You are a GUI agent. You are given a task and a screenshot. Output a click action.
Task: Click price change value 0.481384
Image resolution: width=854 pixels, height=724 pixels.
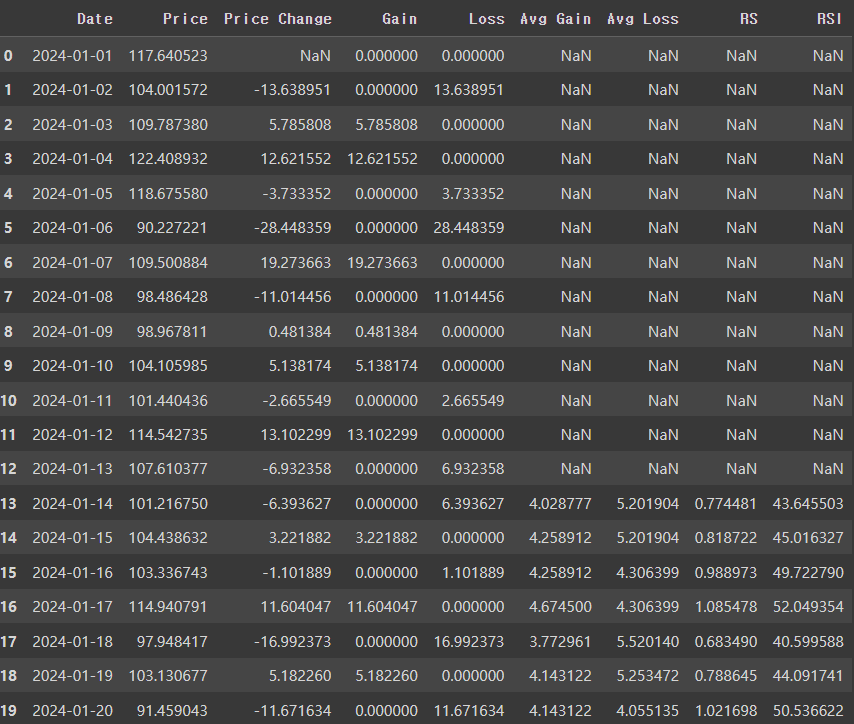[x=300, y=332]
